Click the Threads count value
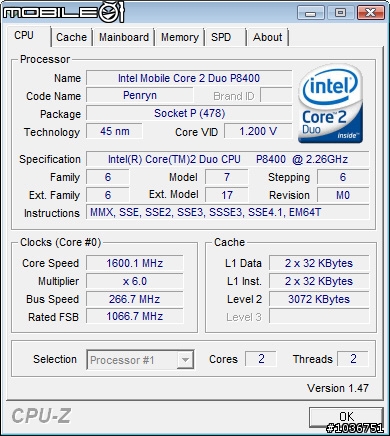390x436 pixels. pos(353,359)
